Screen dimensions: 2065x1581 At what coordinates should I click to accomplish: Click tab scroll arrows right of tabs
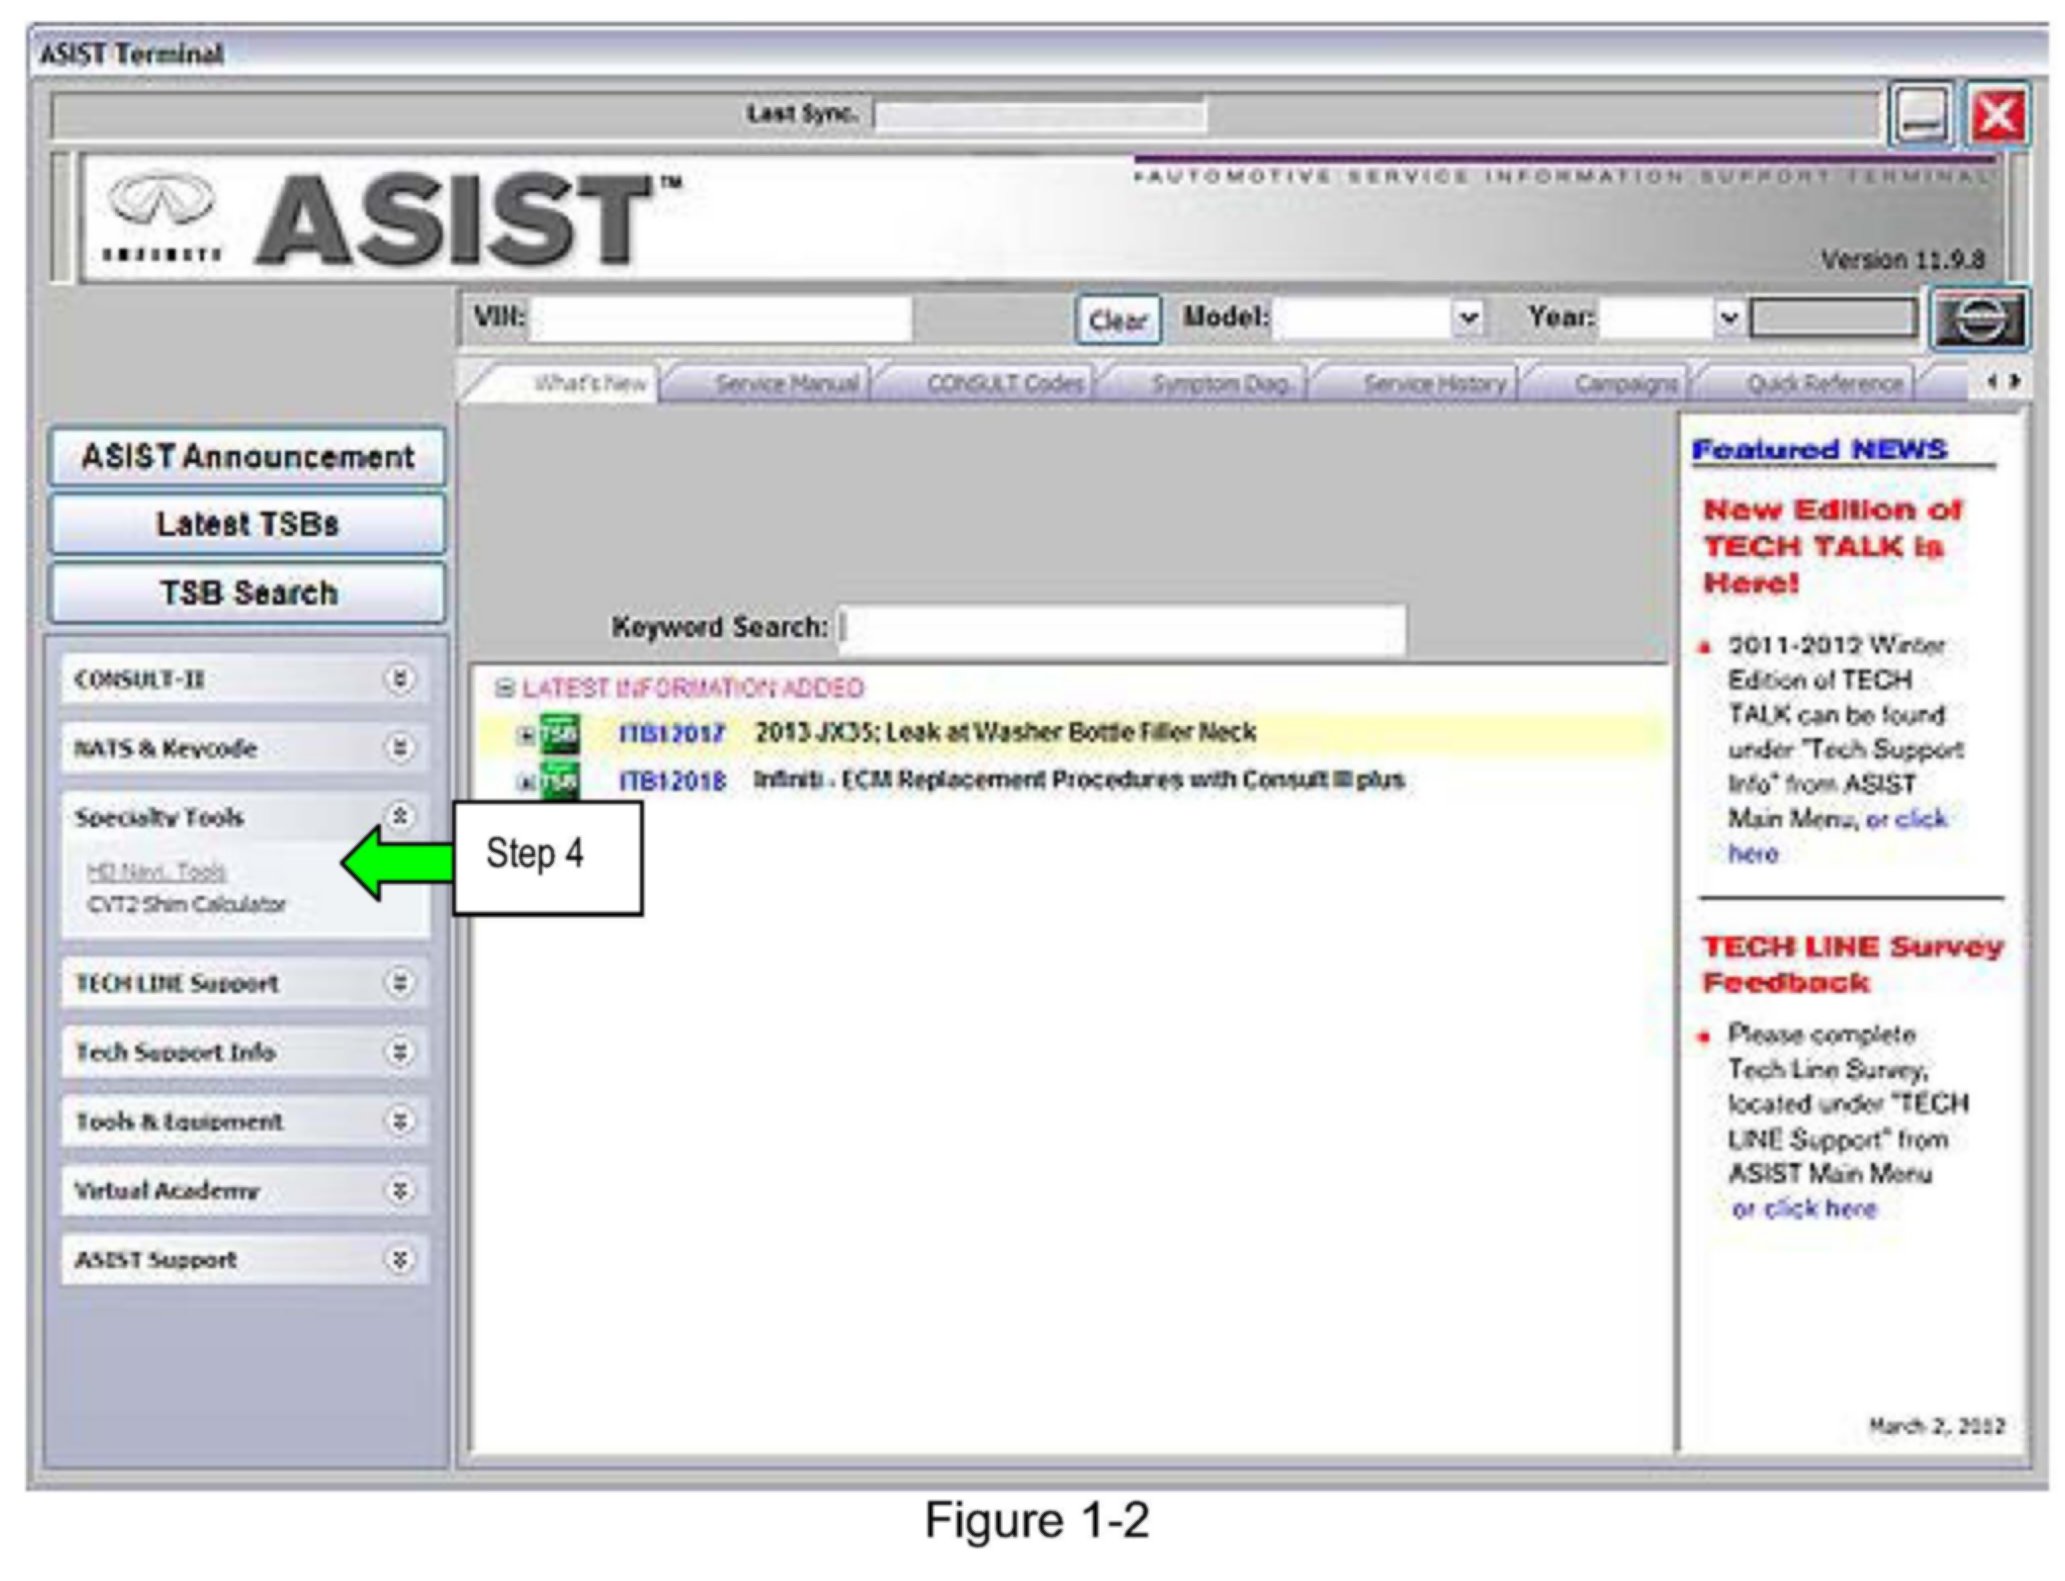(x=2004, y=381)
